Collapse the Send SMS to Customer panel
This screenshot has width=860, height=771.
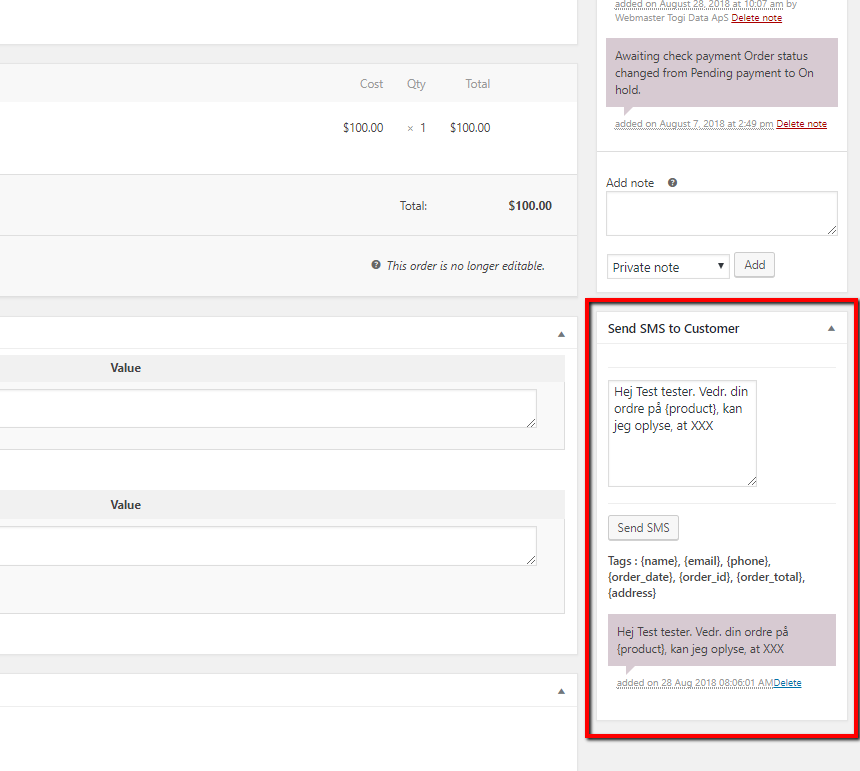pos(831,328)
